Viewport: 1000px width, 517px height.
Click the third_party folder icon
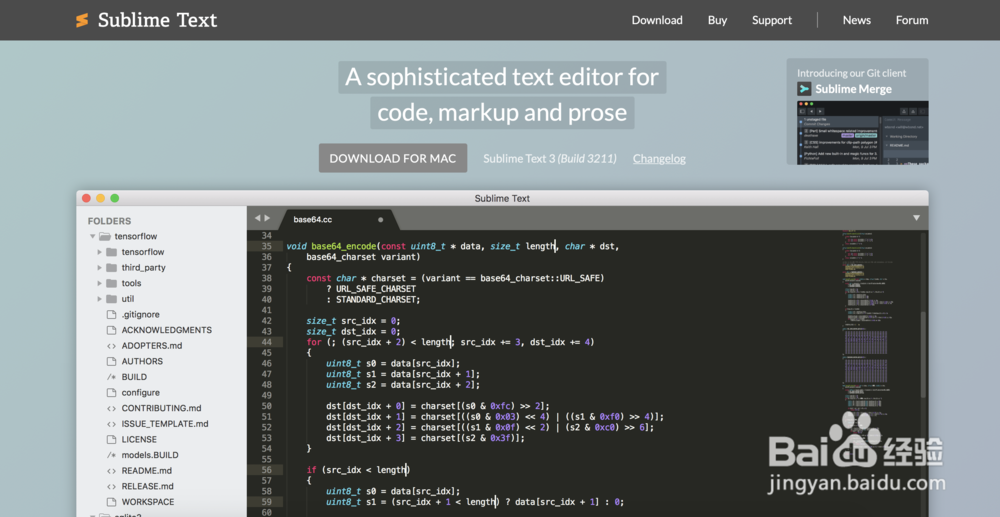click(111, 268)
